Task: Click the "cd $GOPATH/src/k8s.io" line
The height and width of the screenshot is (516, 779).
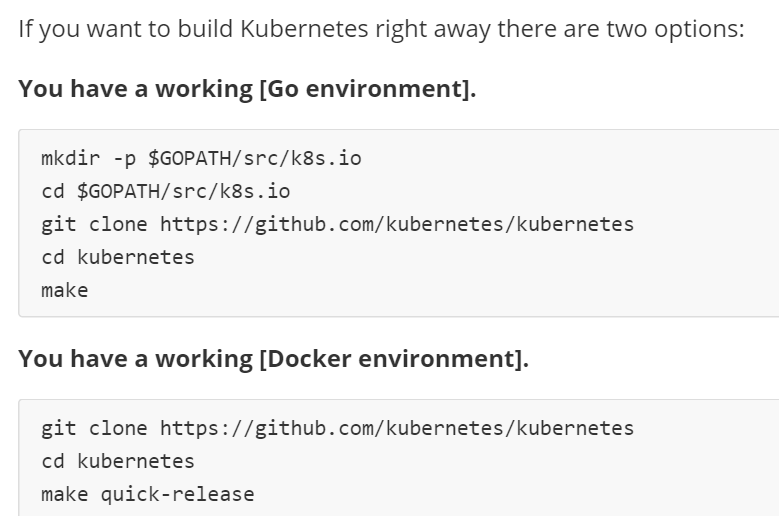Action: pos(165,191)
